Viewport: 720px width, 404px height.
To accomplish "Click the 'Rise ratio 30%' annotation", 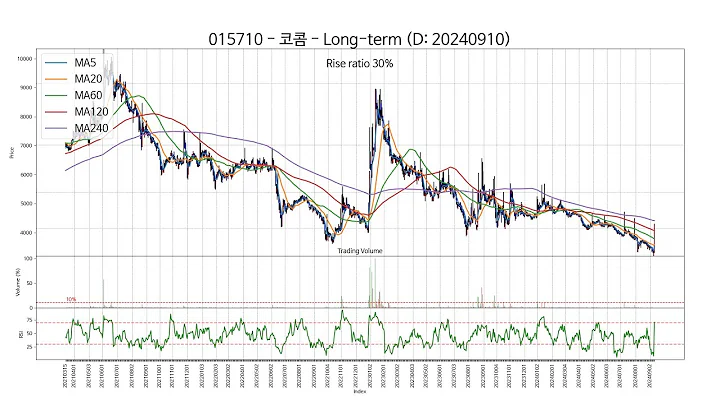I will tap(360, 63).
